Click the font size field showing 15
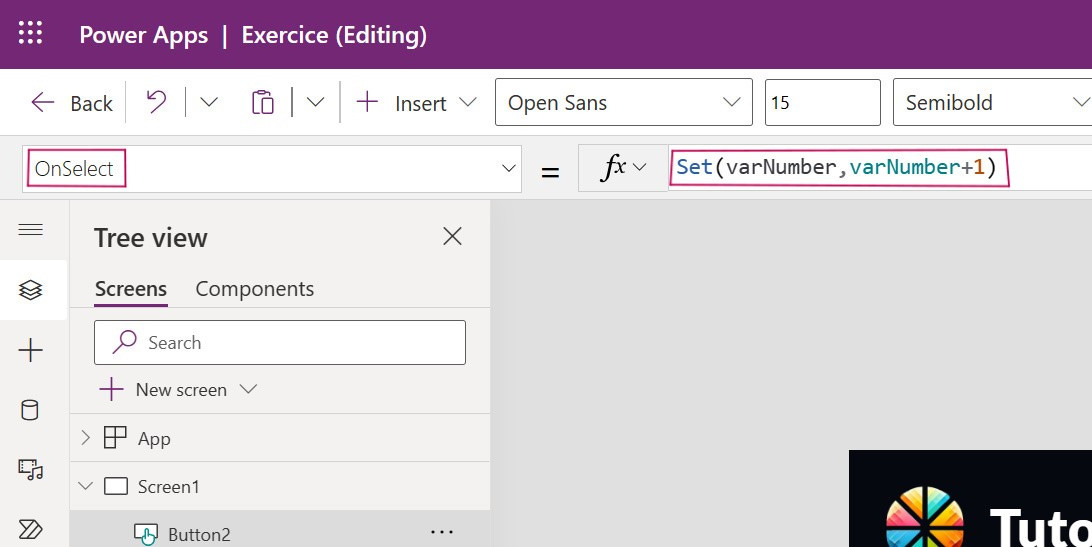This screenshot has width=1092, height=547. tap(822, 102)
